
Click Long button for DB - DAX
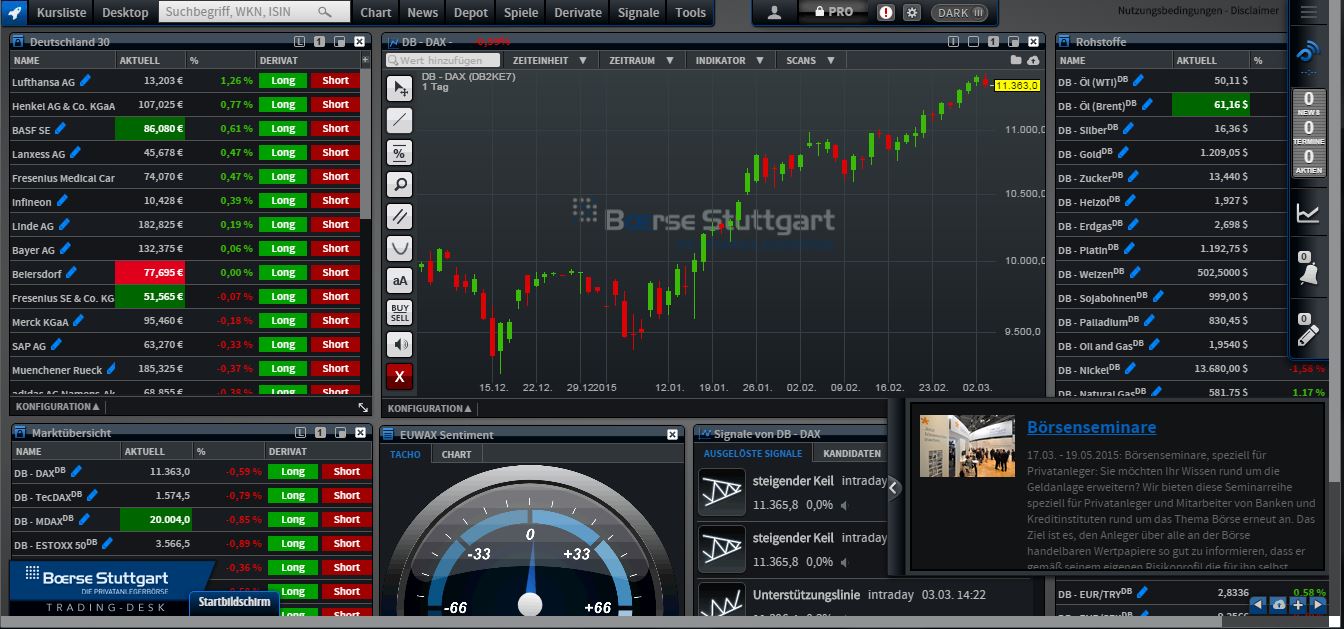[x=293, y=471]
